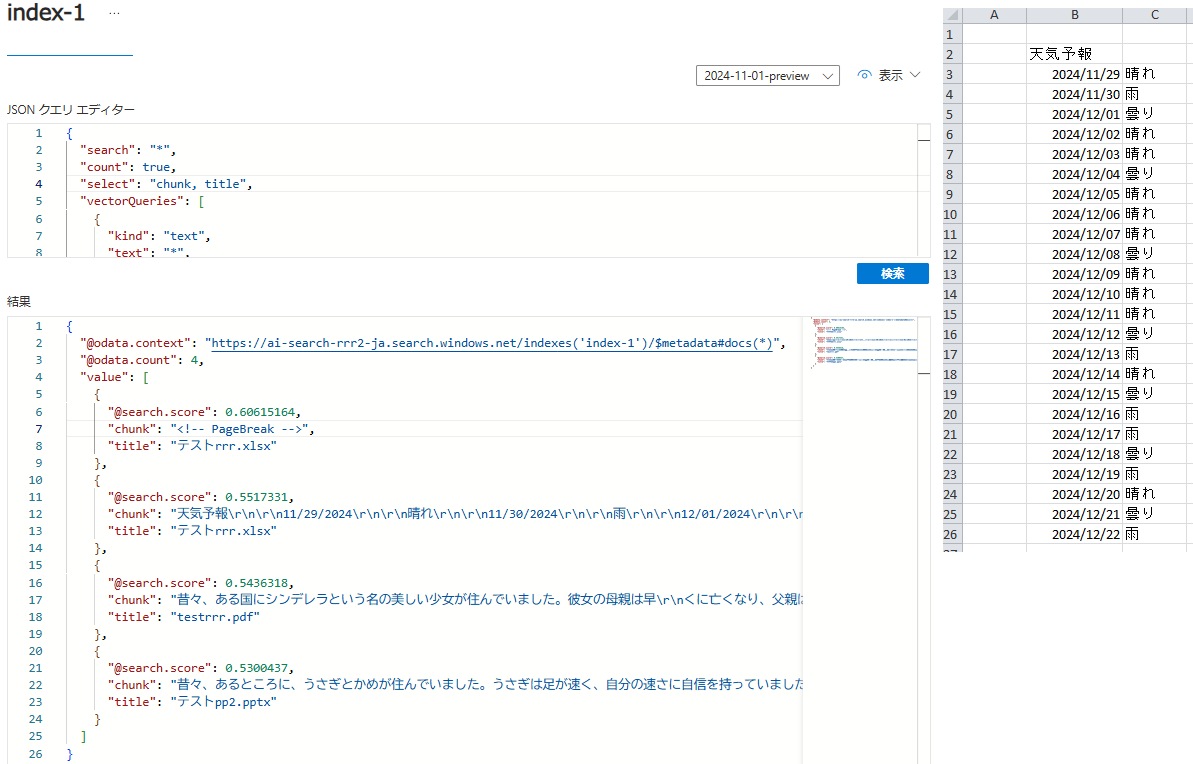Click the うさぎとかめ chunk text in results
This screenshot has height=764, width=1193.
486,684
